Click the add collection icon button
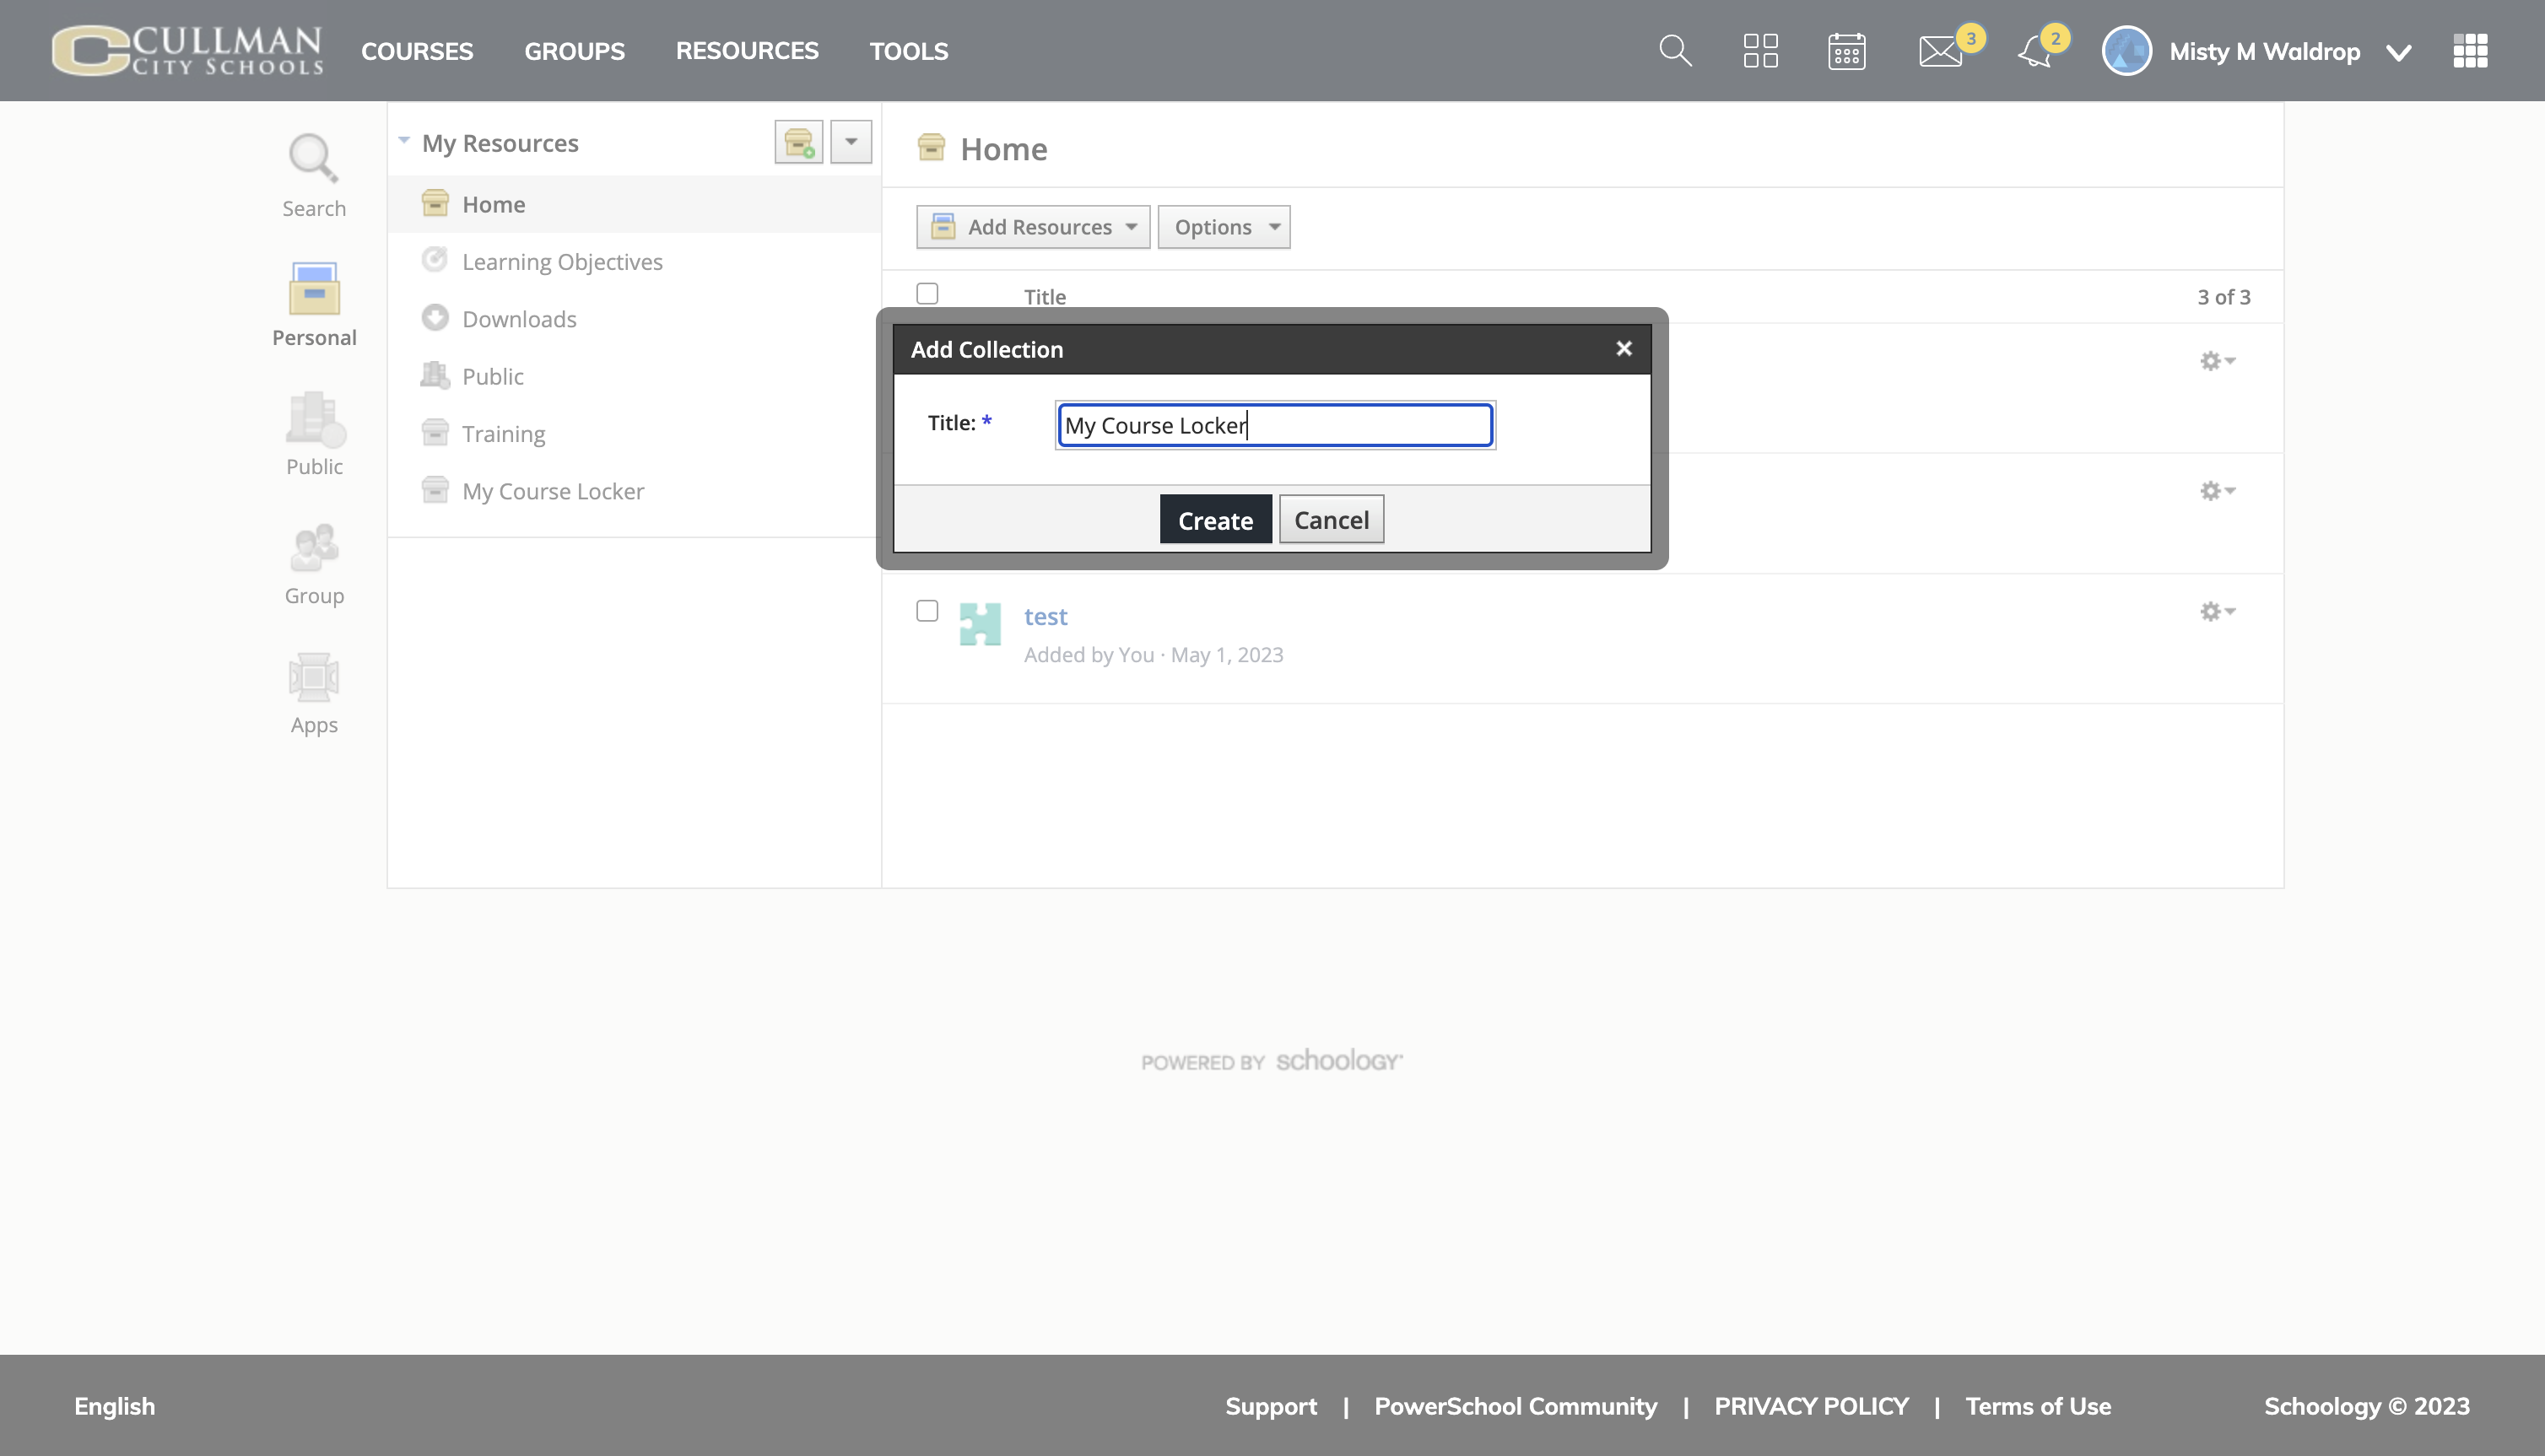The width and height of the screenshot is (2545, 1456). click(x=798, y=142)
